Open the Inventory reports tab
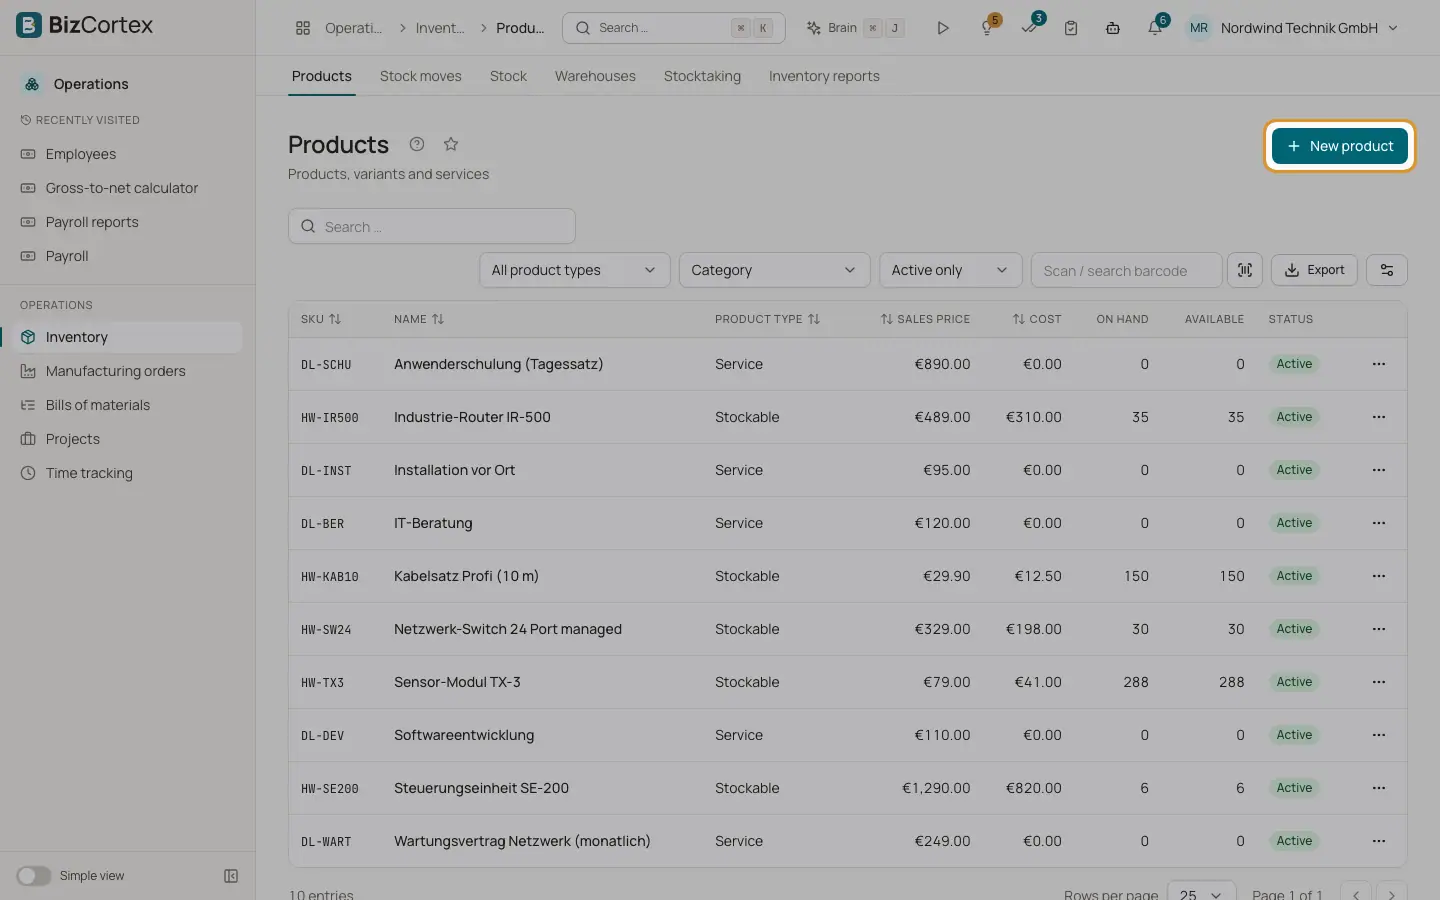 [824, 76]
